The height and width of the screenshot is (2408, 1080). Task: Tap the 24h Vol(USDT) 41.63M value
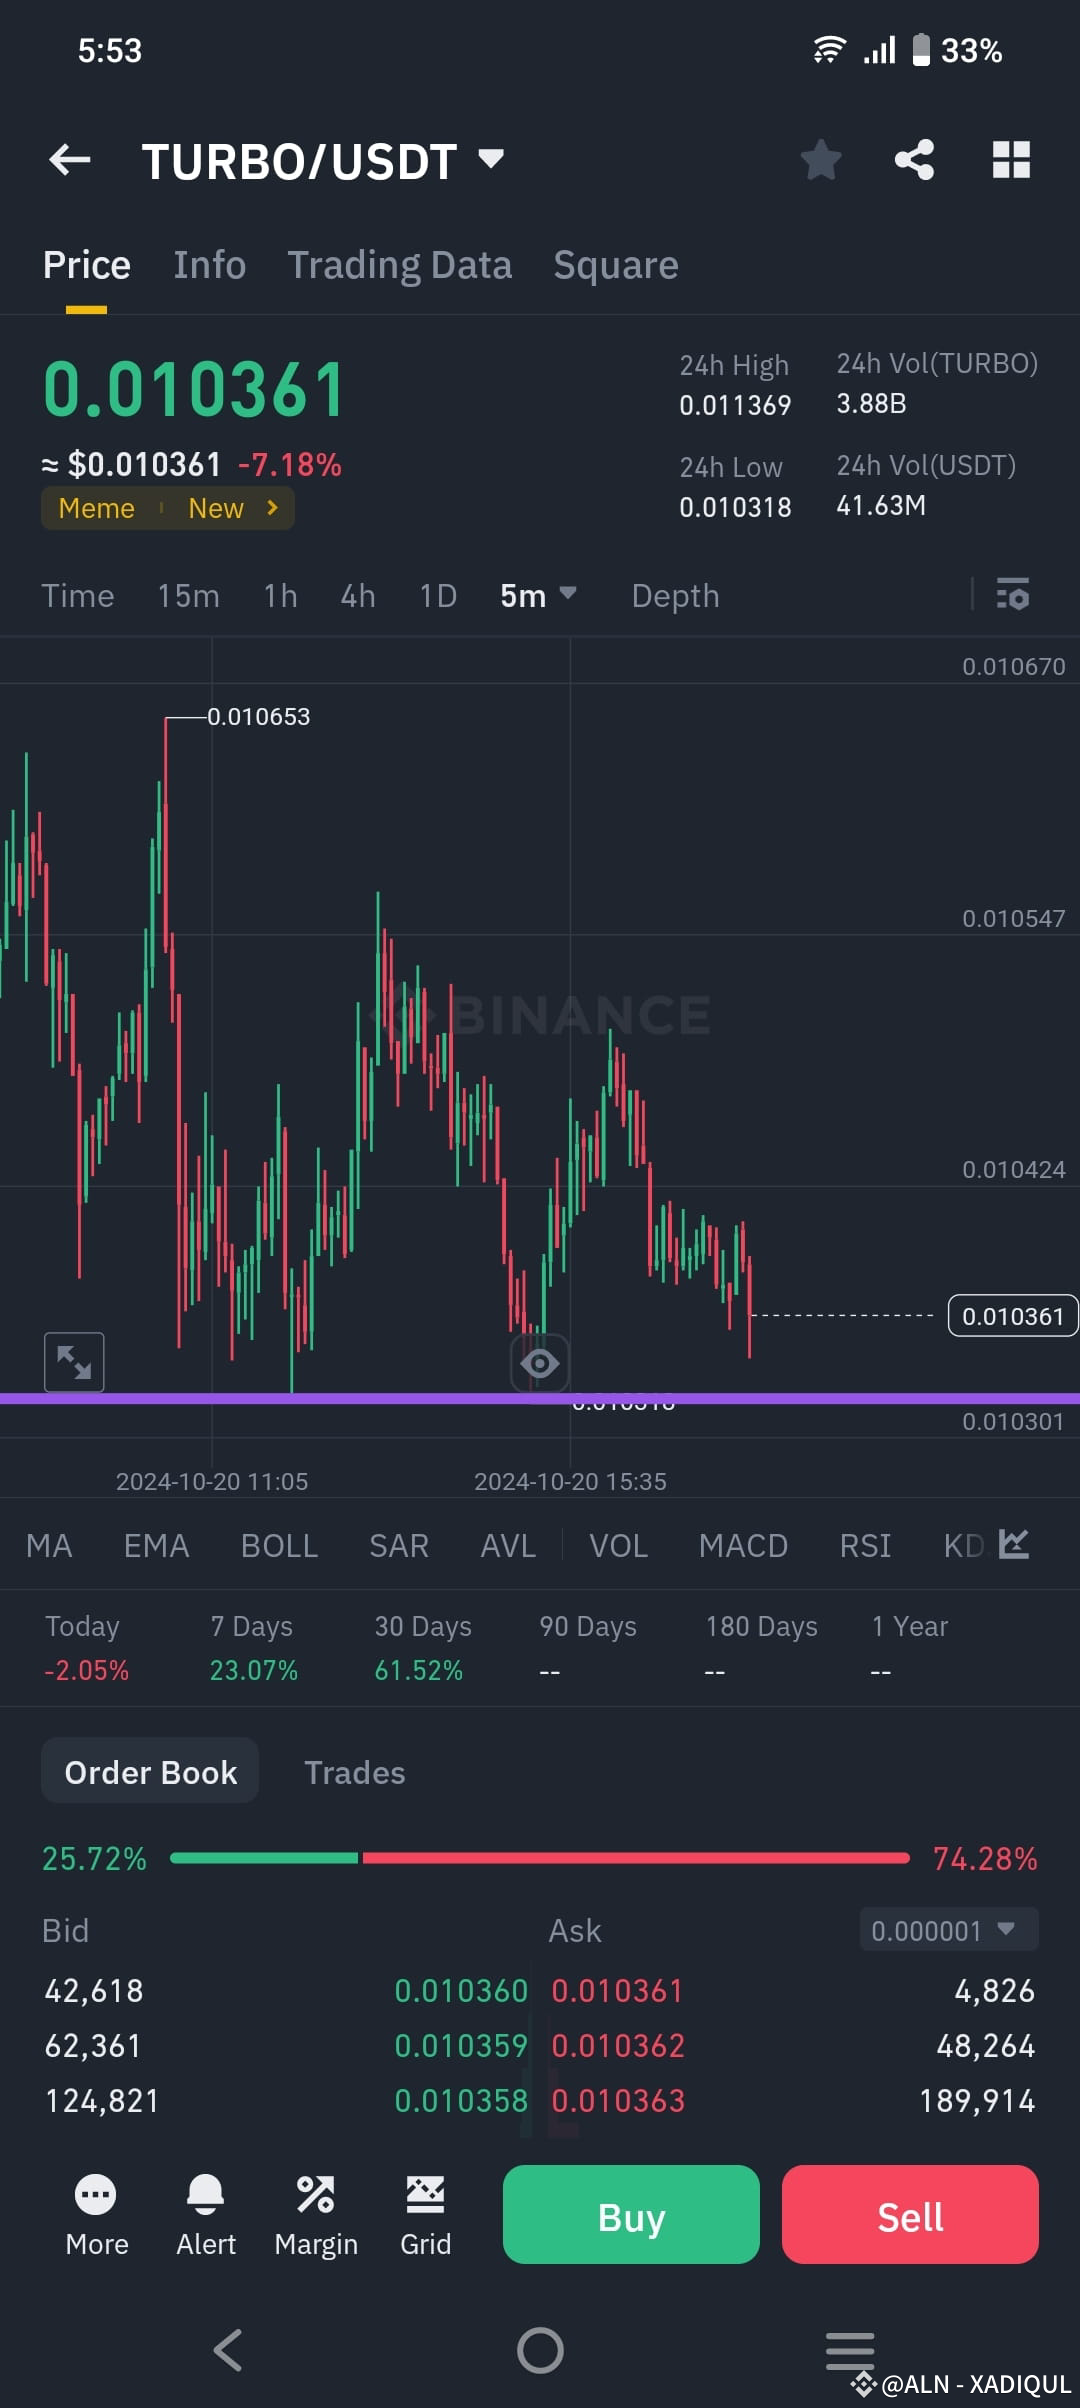coord(881,505)
